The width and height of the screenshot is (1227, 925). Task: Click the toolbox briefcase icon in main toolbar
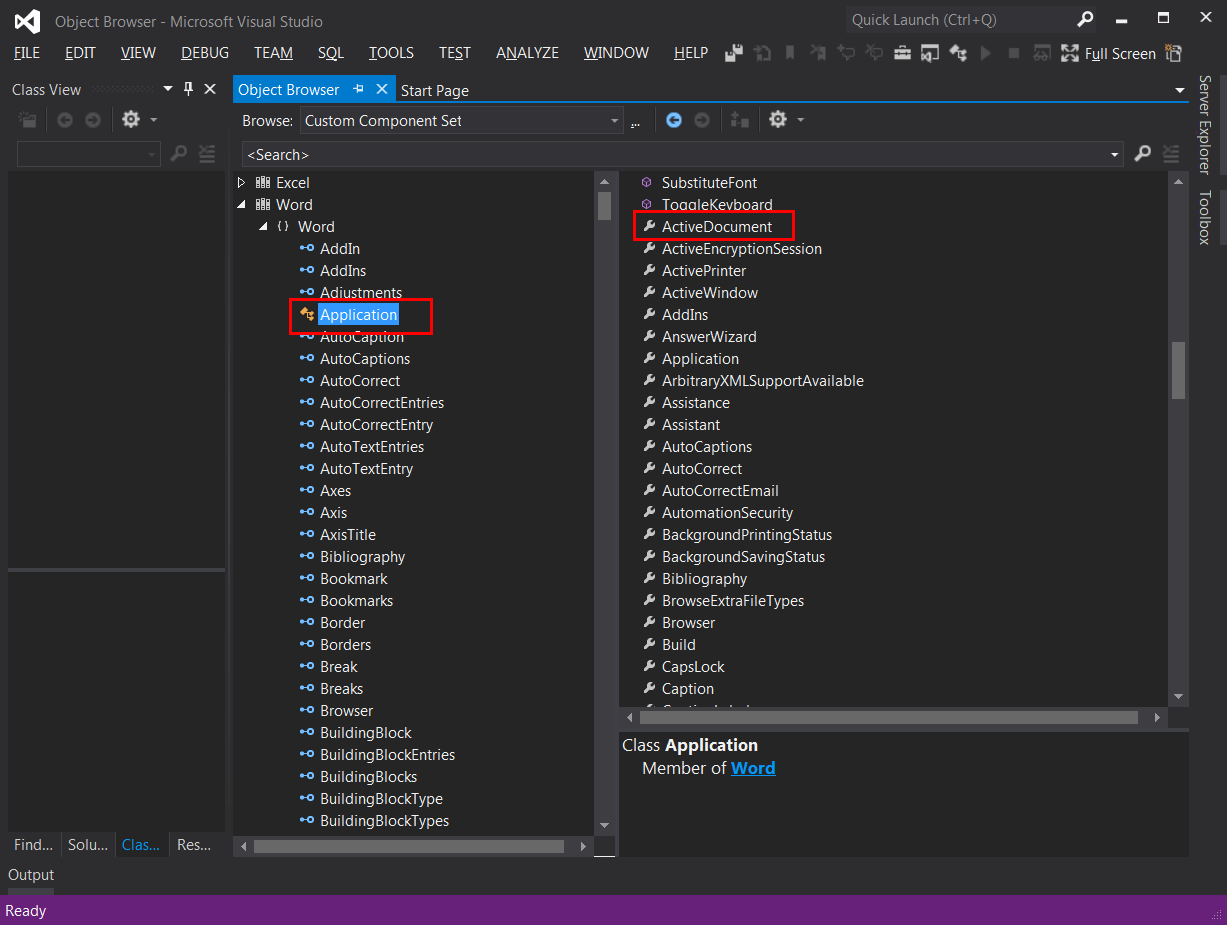pyautogui.click(x=902, y=53)
